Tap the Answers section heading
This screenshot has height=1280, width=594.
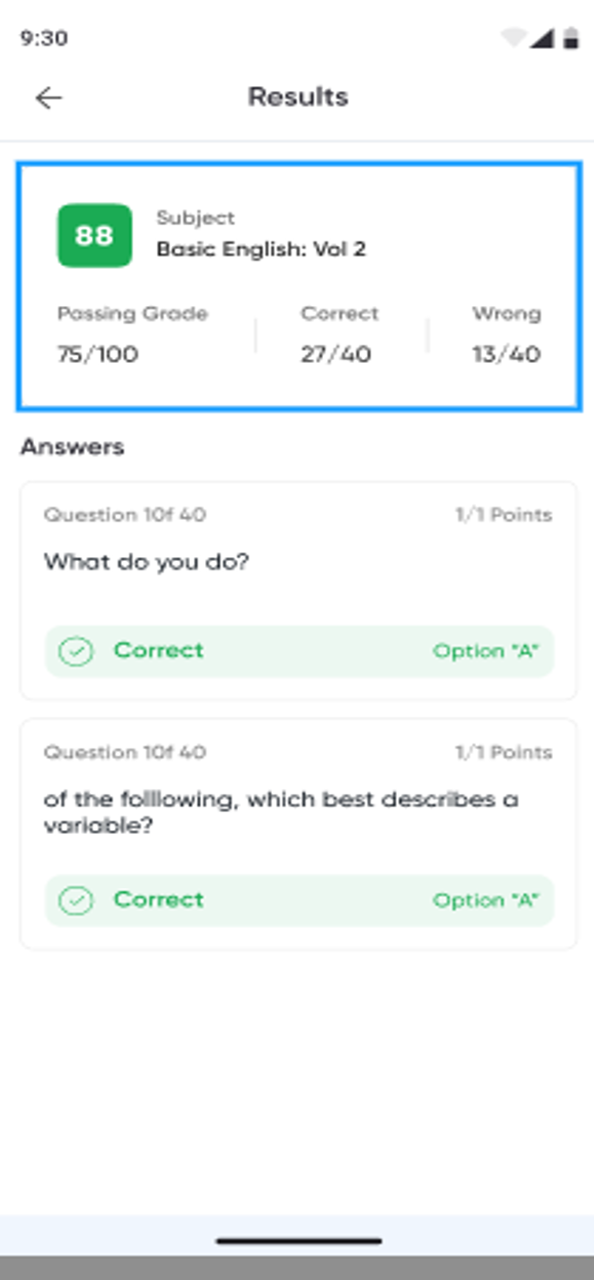tap(72, 447)
